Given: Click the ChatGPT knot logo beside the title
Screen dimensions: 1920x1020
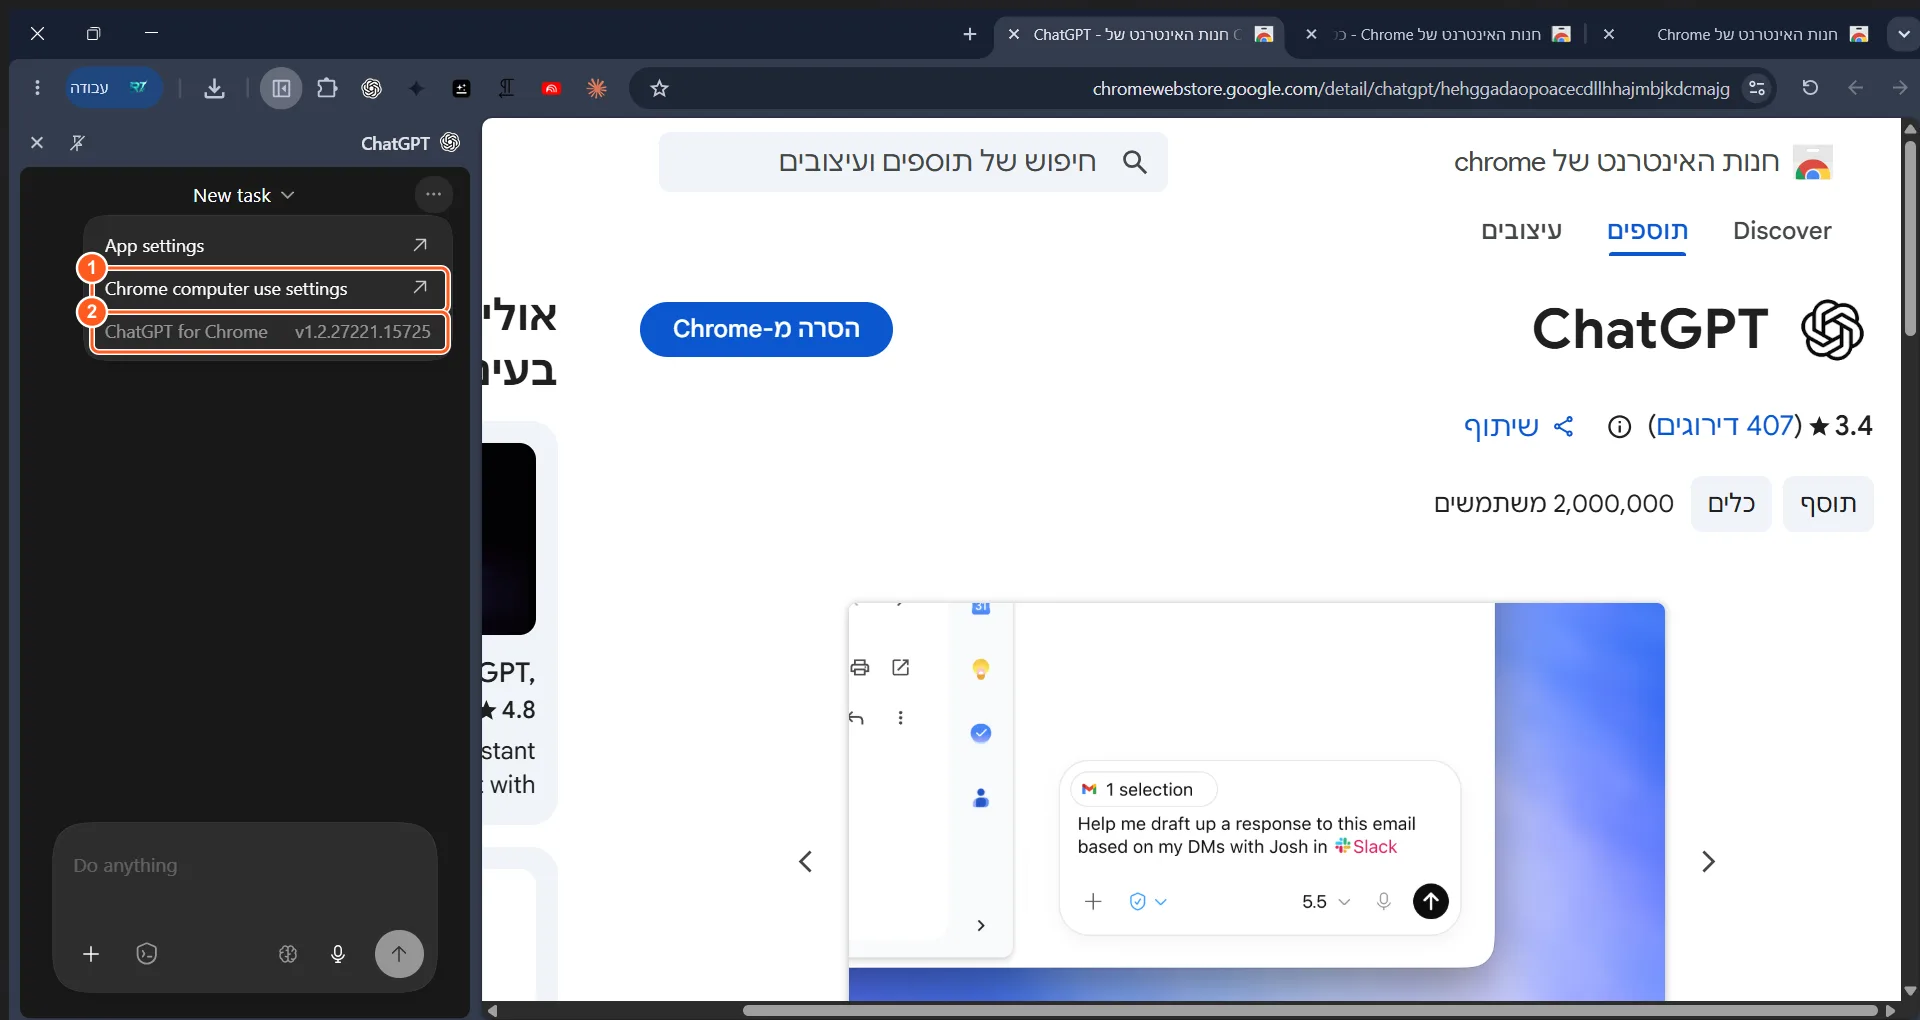Looking at the screenshot, I should point(1832,329).
